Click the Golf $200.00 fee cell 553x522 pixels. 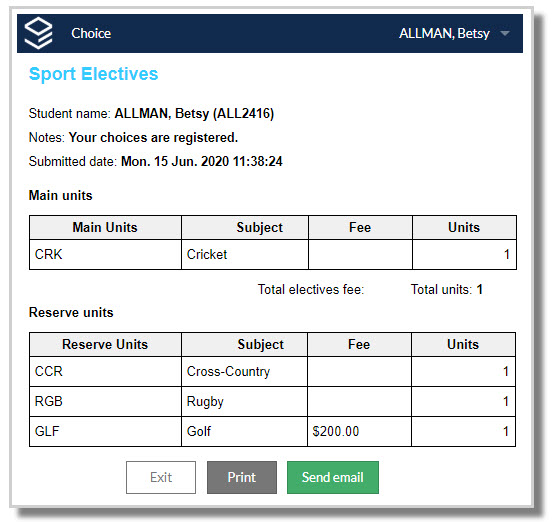(x=359, y=431)
